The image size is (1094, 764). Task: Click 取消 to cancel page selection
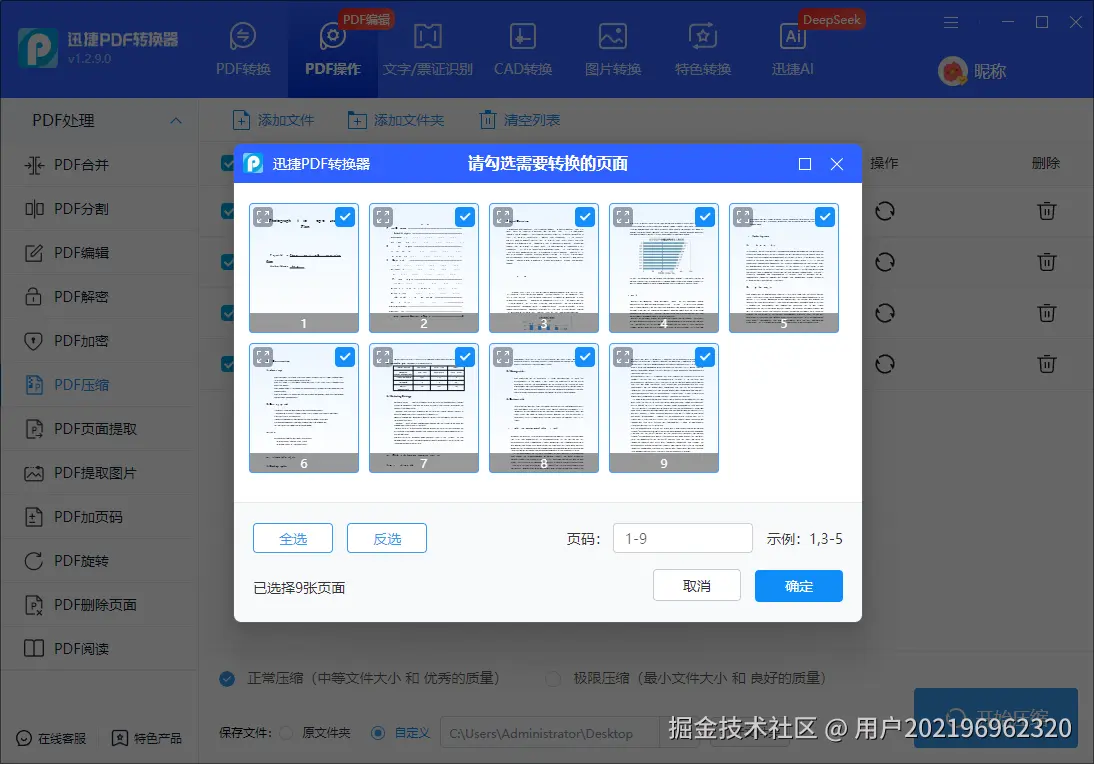pos(696,585)
